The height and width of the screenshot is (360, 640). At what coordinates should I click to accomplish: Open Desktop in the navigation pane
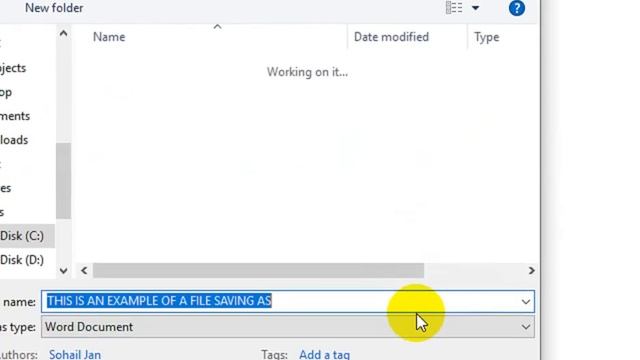point(6,92)
